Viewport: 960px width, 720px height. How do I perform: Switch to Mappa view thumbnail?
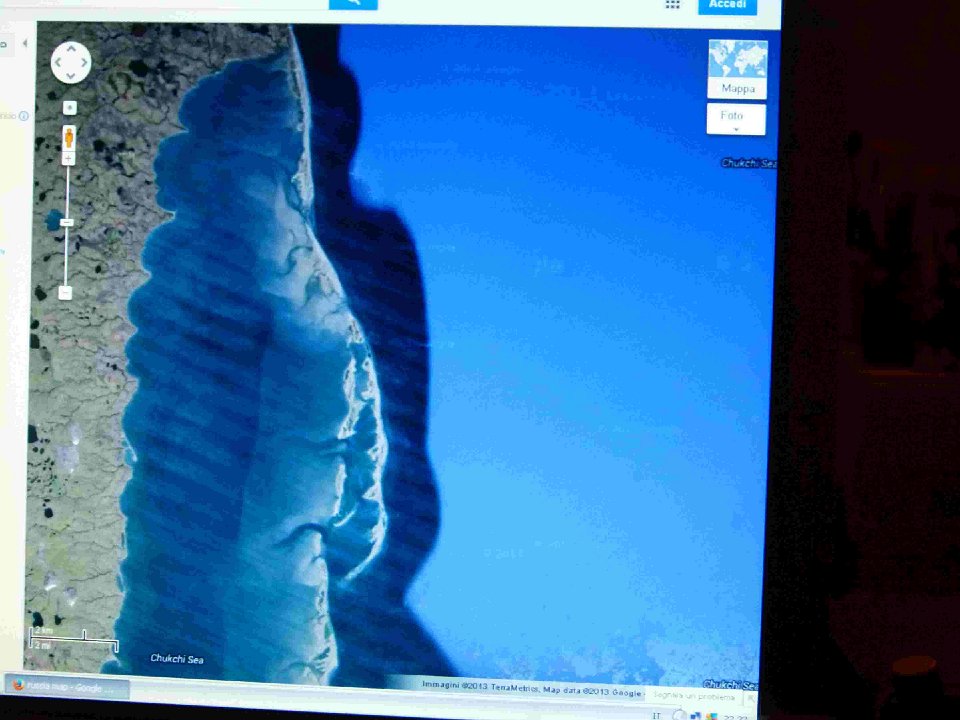[x=738, y=69]
